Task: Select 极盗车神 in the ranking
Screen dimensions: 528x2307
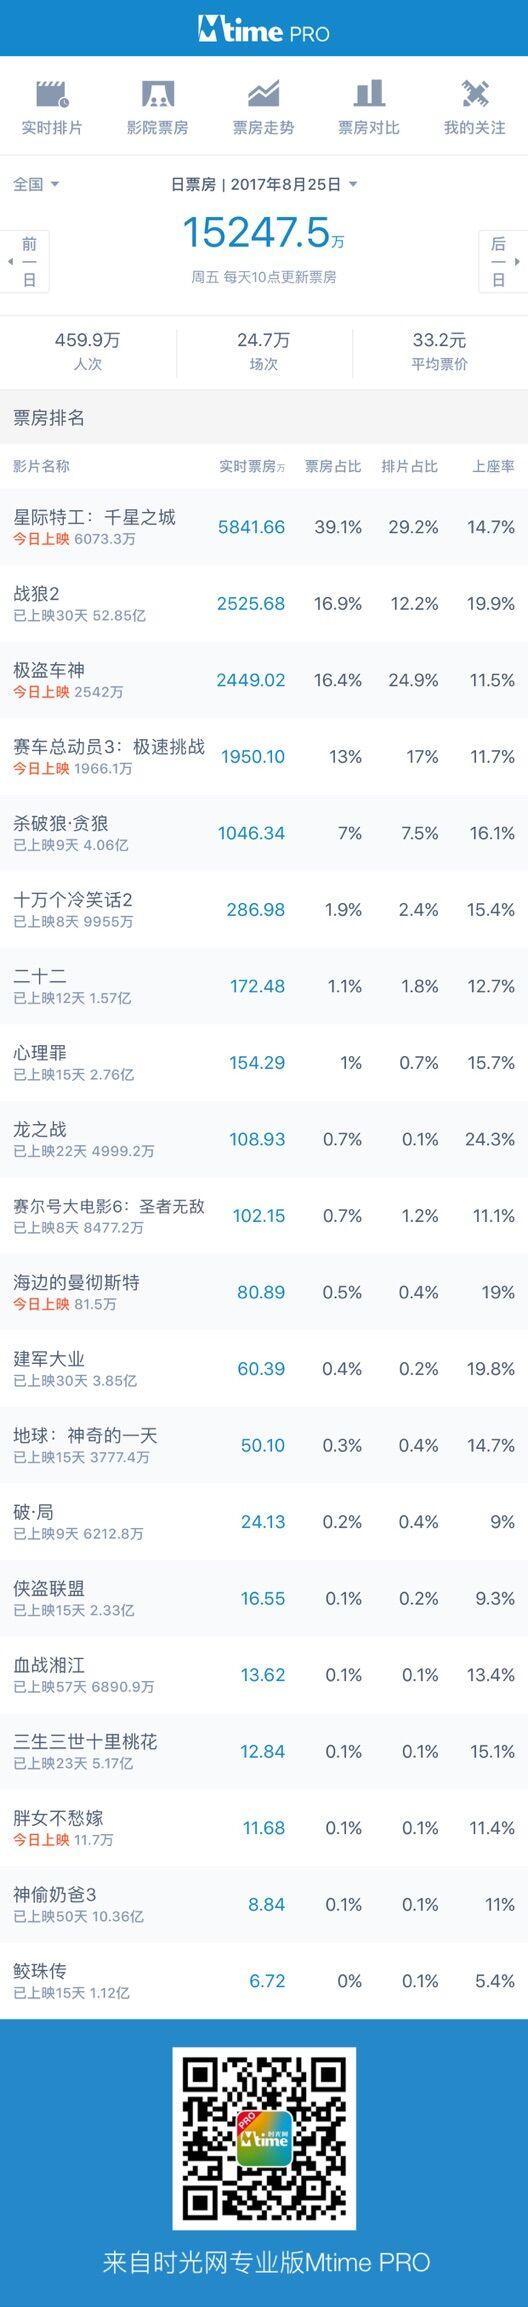Action: tap(264, 680)
